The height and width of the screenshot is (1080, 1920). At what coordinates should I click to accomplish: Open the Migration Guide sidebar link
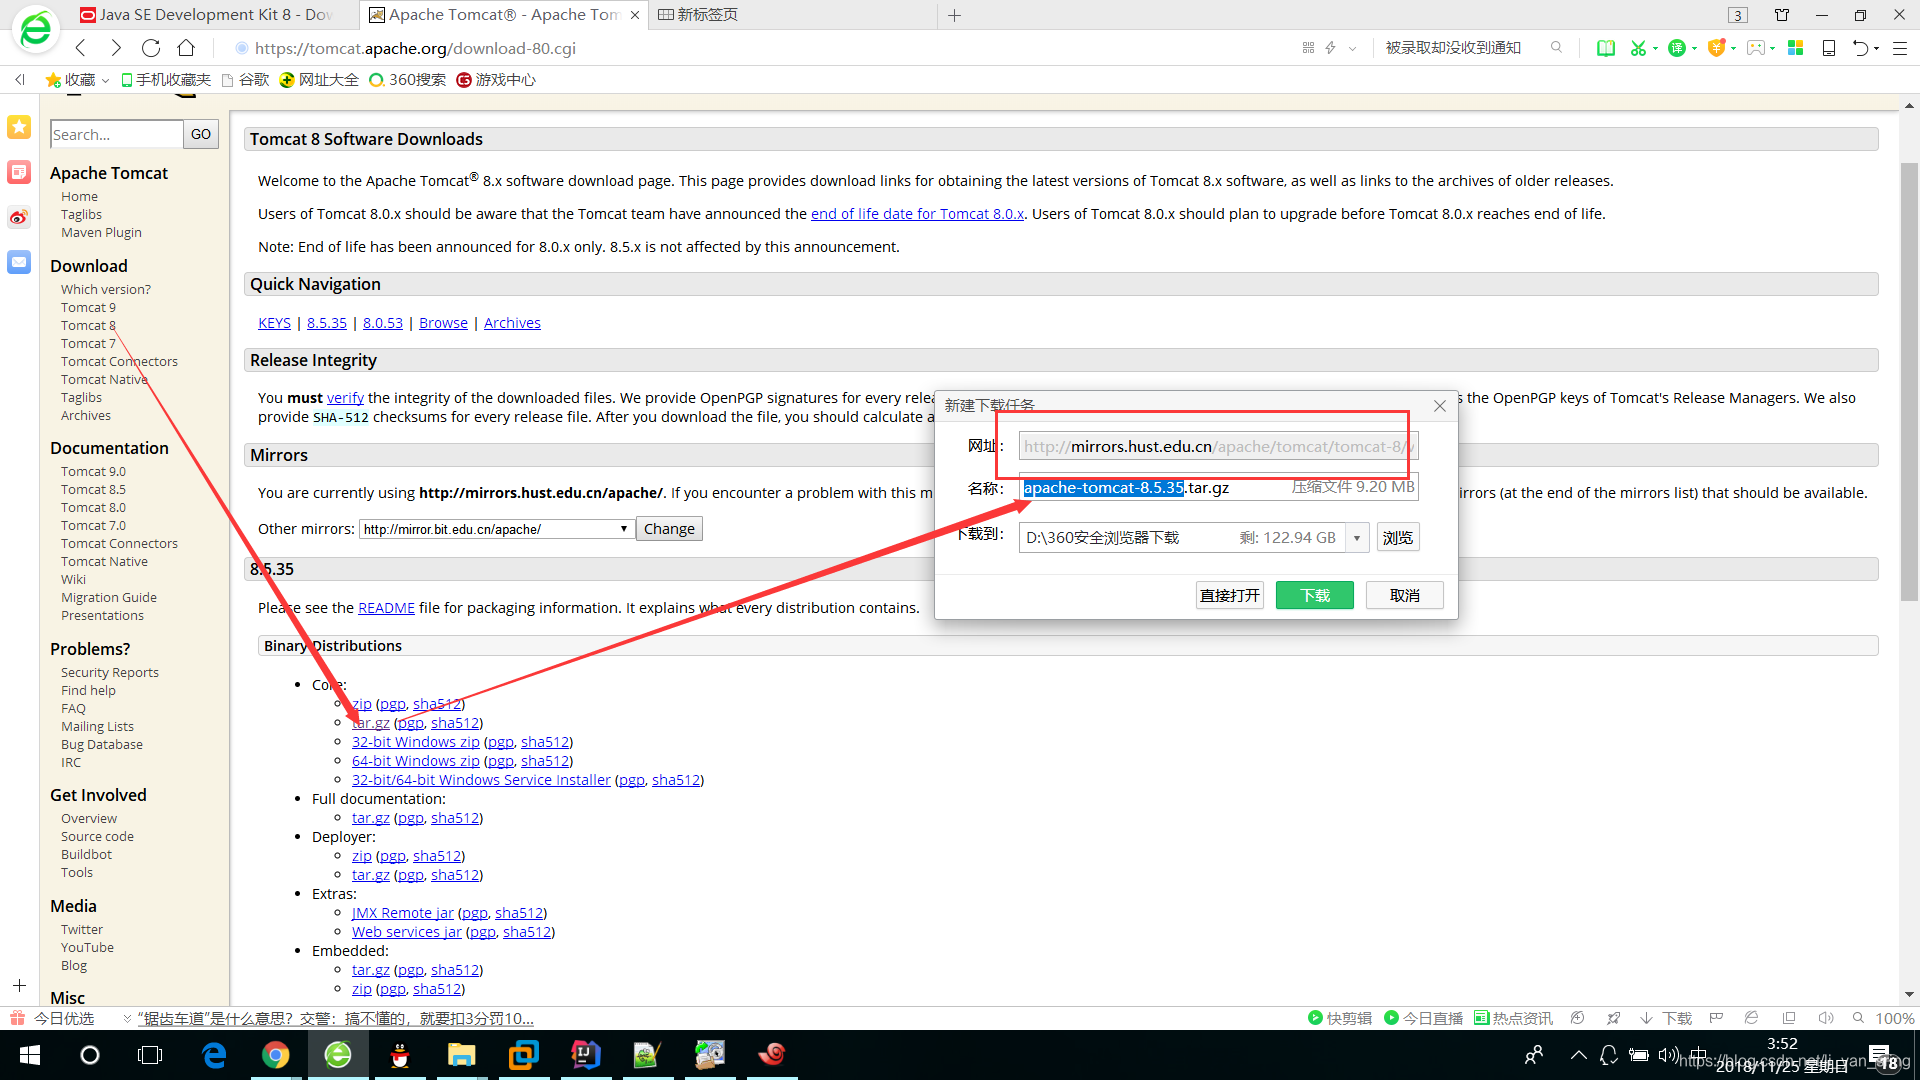(x=109, y=597)
